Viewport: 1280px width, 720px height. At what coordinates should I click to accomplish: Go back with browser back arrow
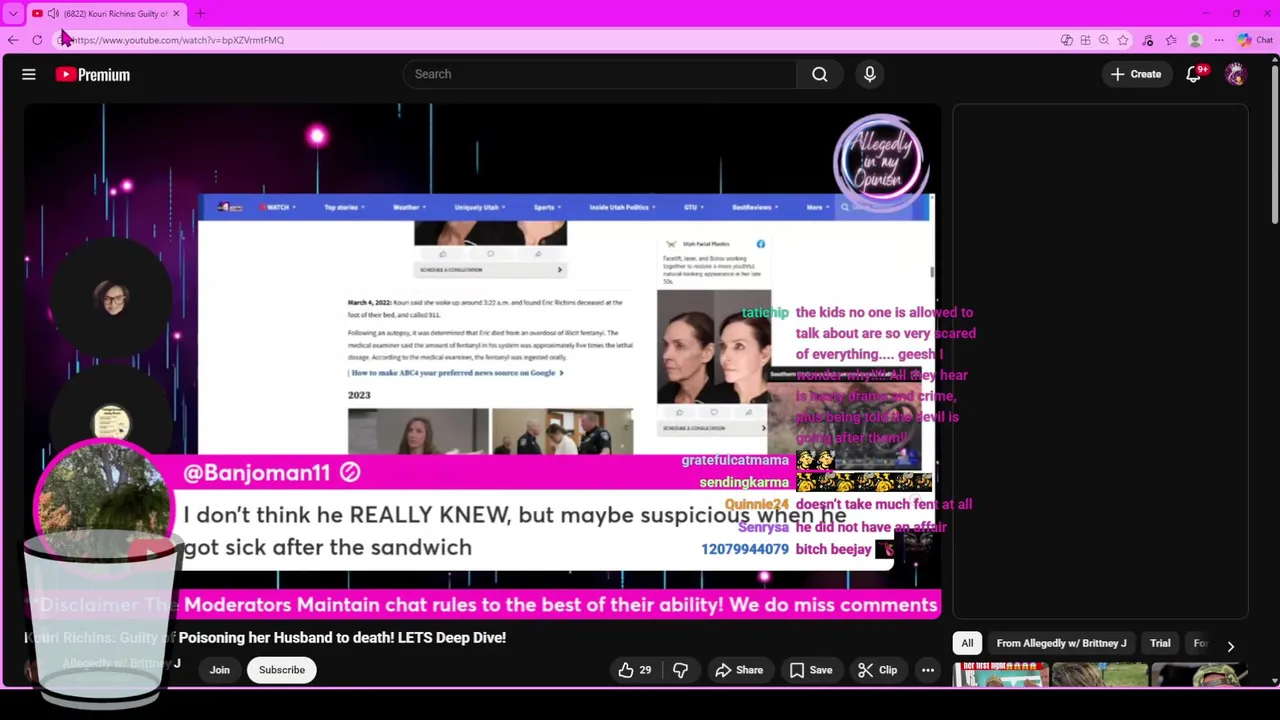coord(12,40)
